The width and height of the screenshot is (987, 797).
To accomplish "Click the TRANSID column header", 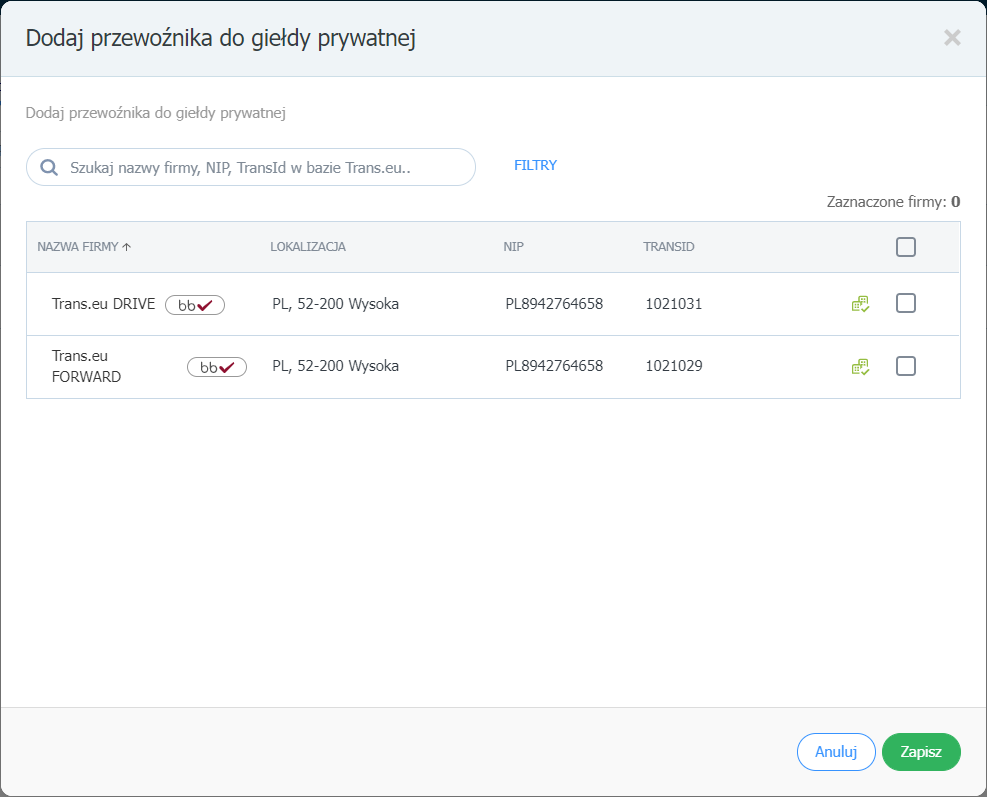I will [x=668, y=247].
